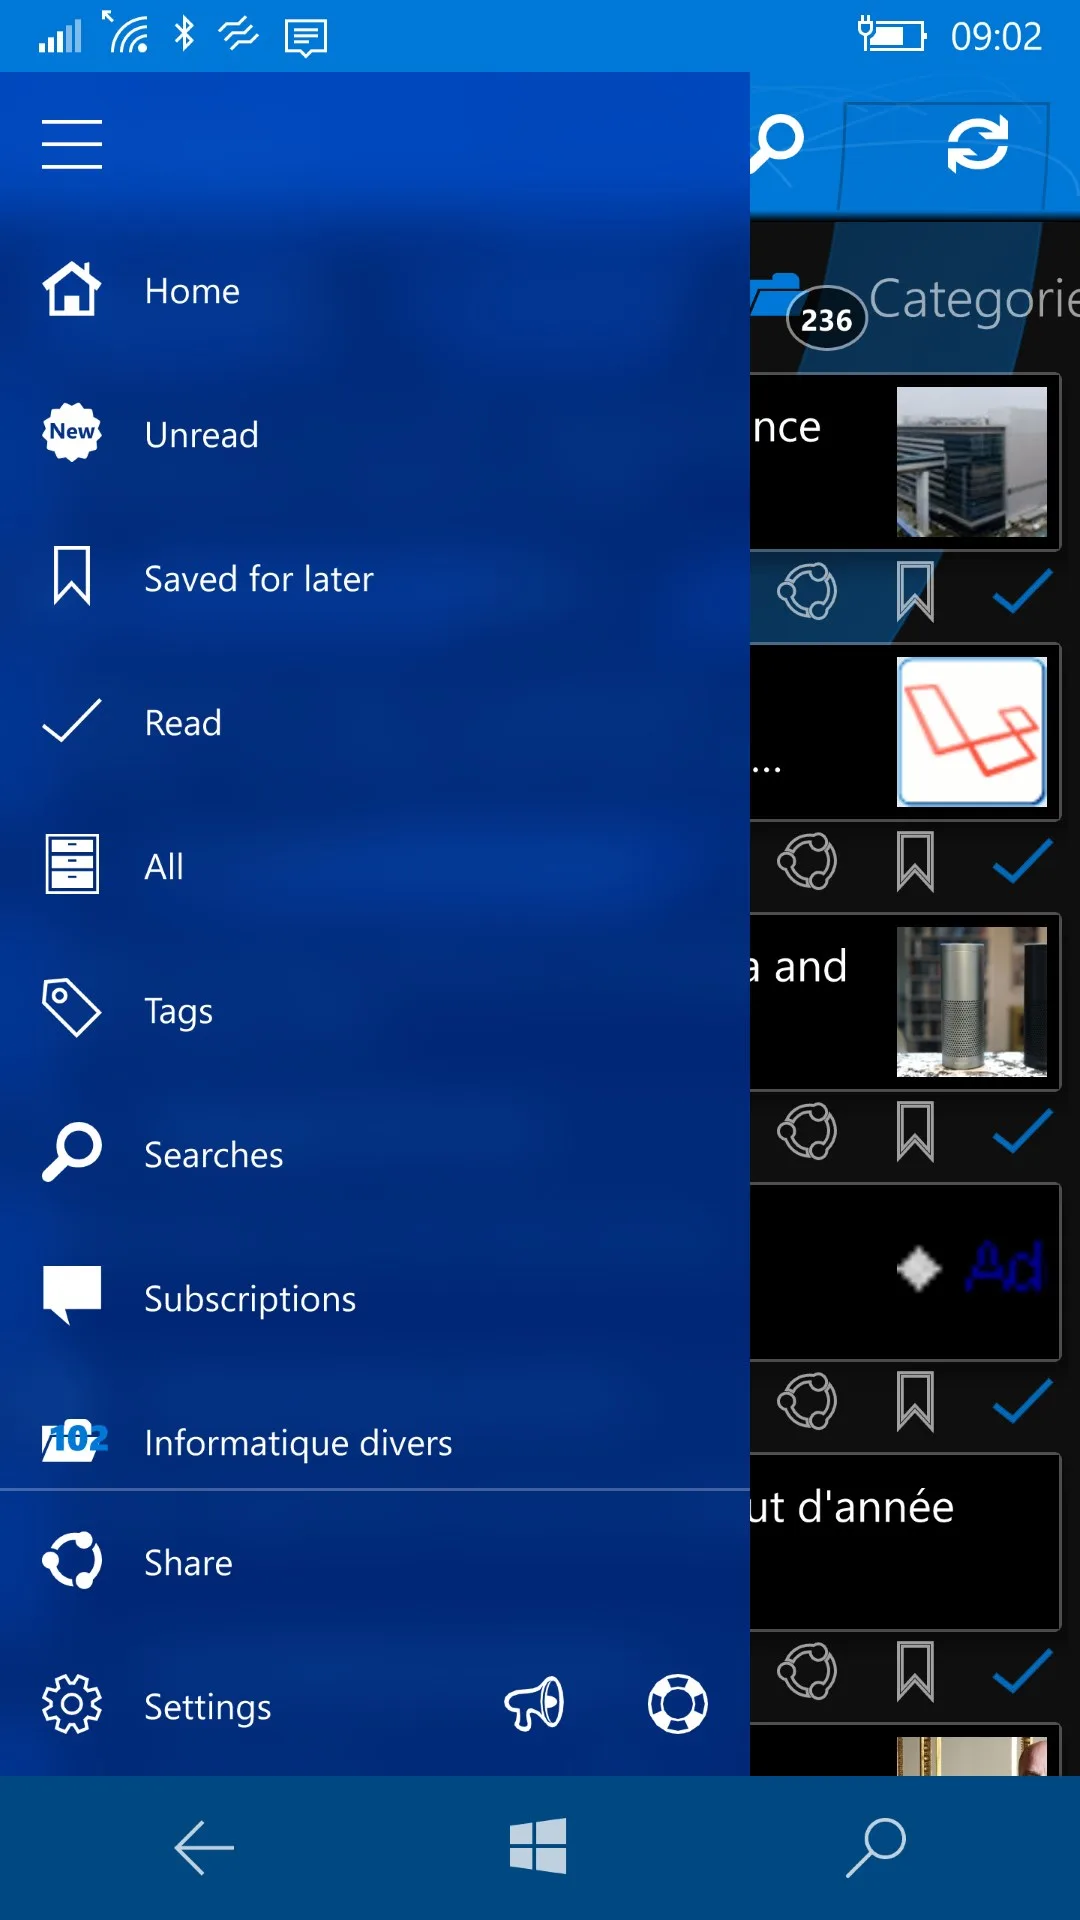Open the Unread articles list
The width and height of the screenshot is (1080, 1920).
click(375, 435)
